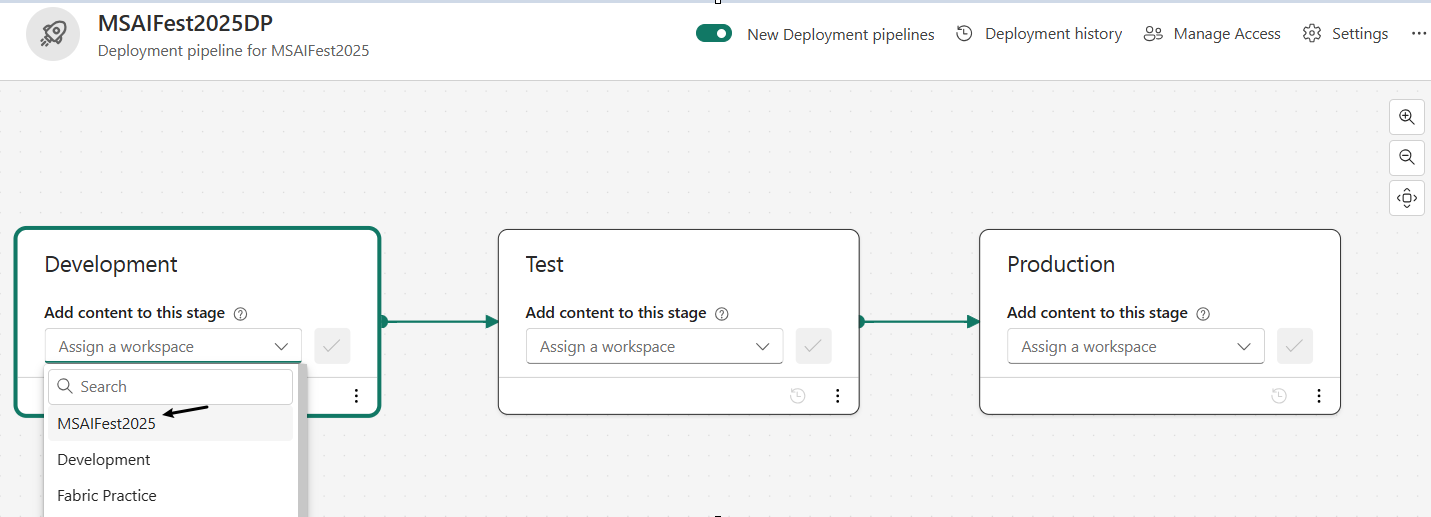
Task: Select Fabric Practice workspace from list
Action: point(171,496)
